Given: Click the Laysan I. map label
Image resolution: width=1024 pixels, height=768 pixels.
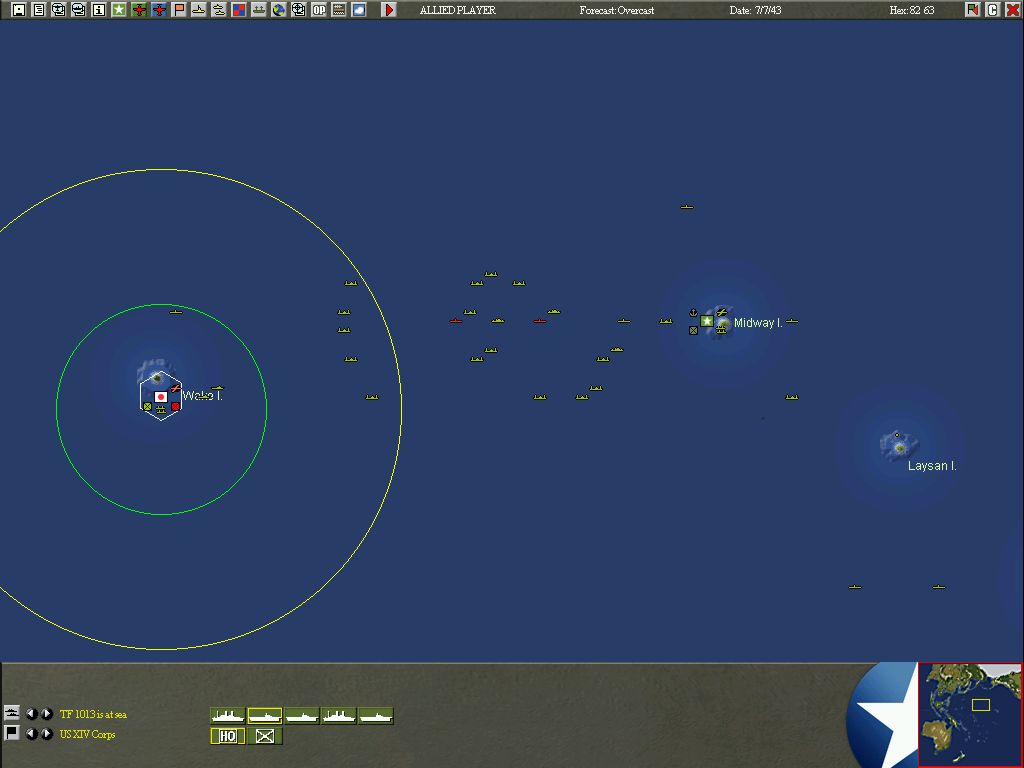Looking at the screenshot, I should click(x=932, y=466).
